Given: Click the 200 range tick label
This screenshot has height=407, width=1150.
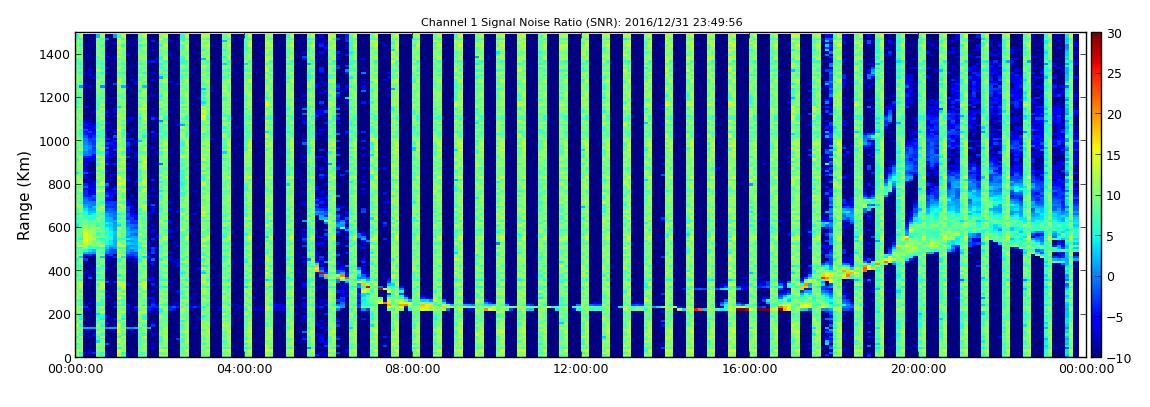Looking at the screenshot, I should tap(59, 314).
